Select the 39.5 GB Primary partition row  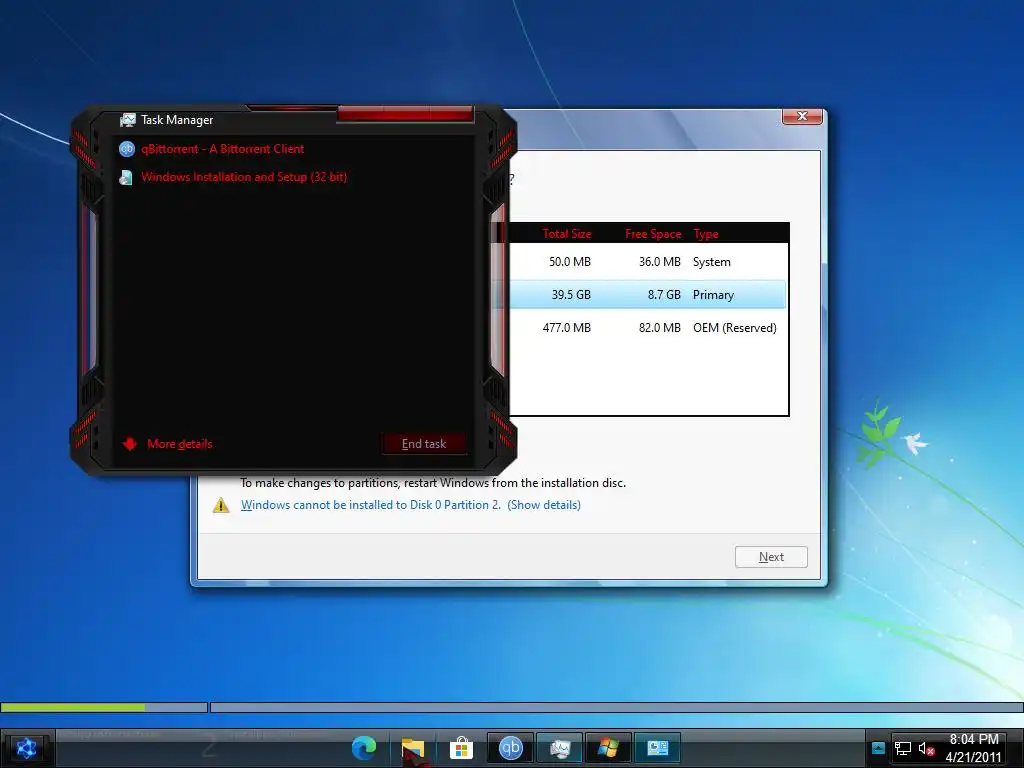click(647, 295)
